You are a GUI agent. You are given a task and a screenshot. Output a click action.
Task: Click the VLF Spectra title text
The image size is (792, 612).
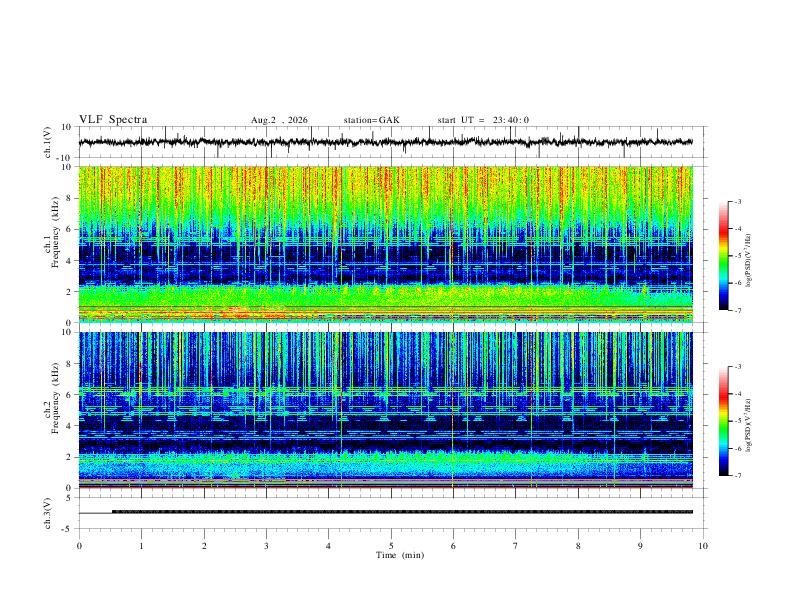(113, 120)
